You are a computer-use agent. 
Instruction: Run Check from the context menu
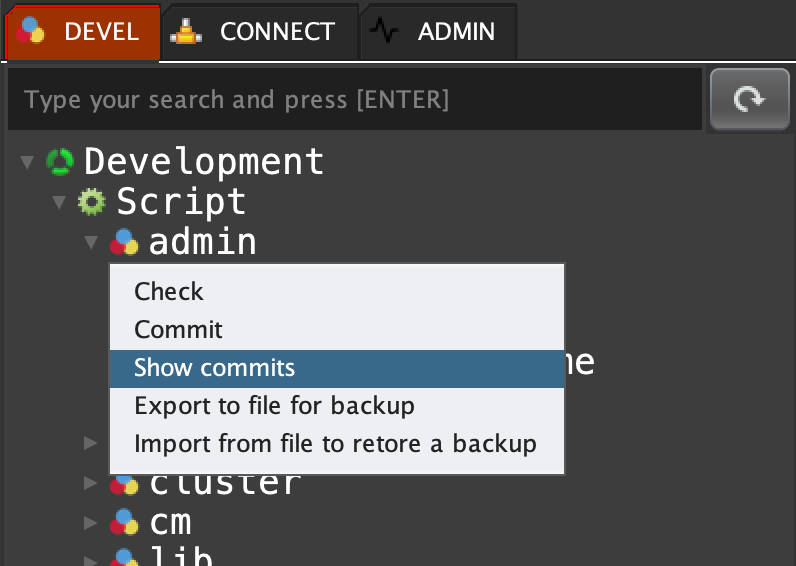click(169, 292)
